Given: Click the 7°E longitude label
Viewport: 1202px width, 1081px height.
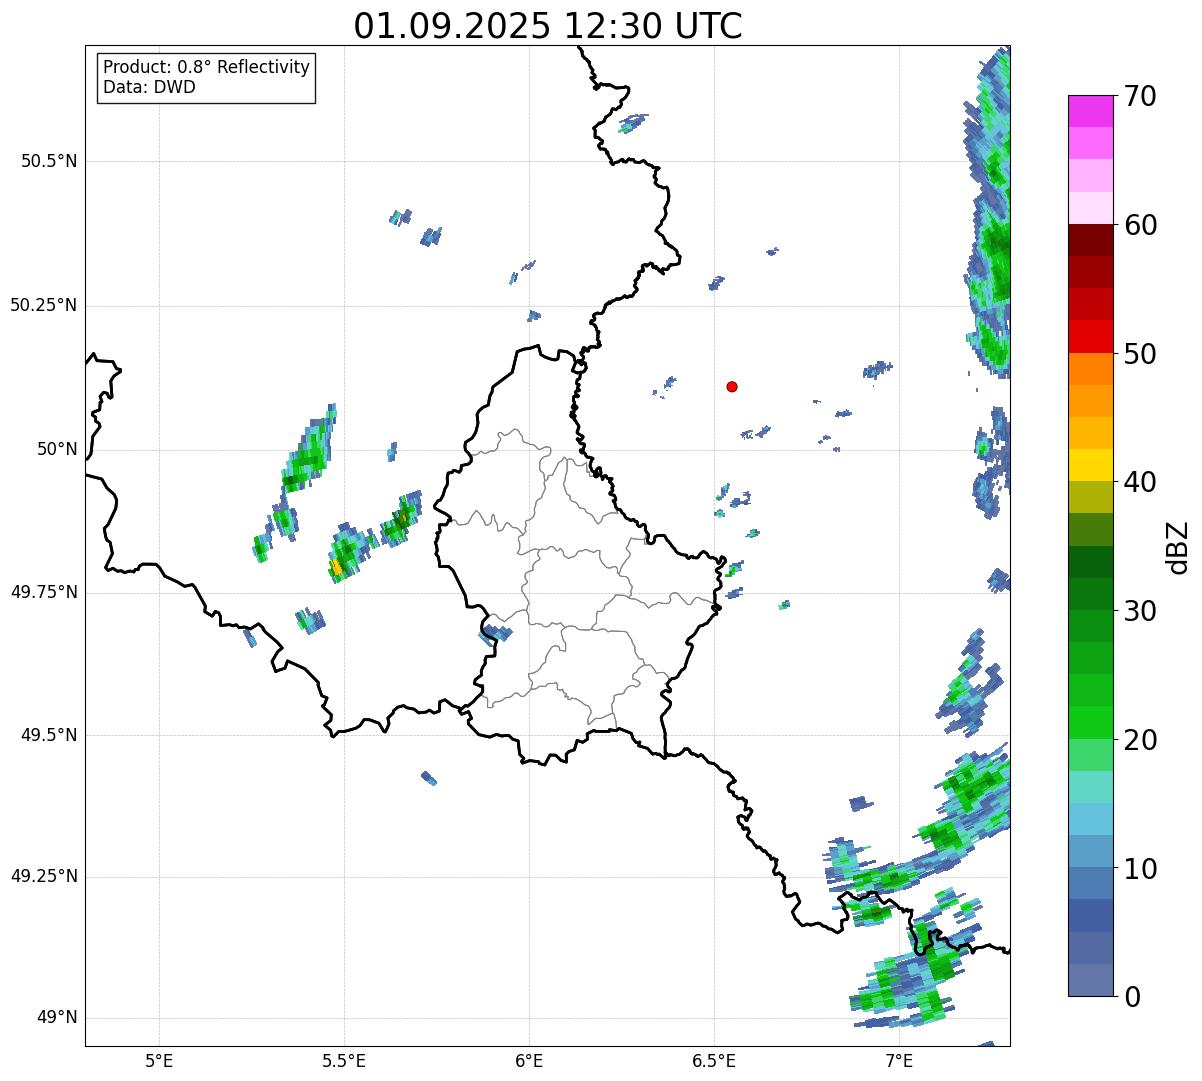Looking at the screenshot, I should point(899,1060).
